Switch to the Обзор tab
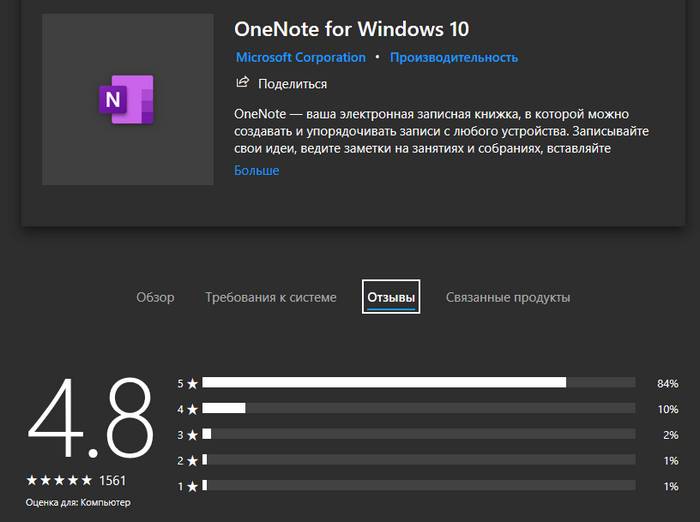 [x=155, y=297]
